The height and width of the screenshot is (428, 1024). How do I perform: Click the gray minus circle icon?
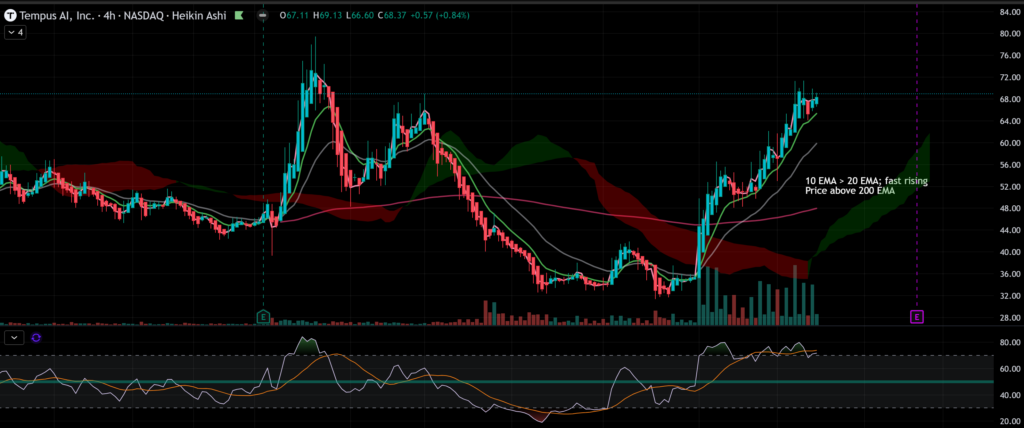click(262, 16)
